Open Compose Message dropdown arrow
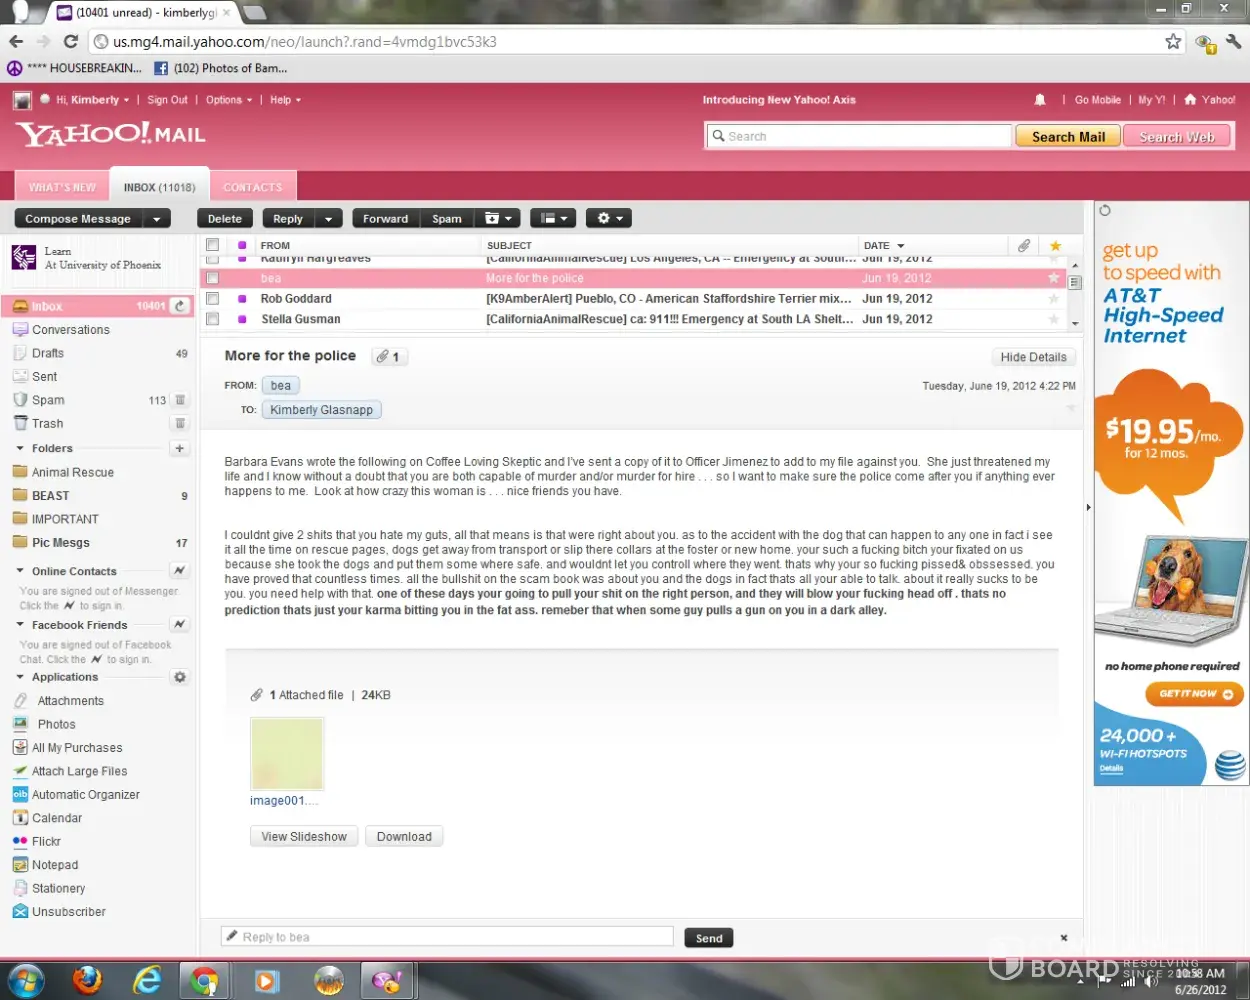Screen dimensions: 1250x1000 (156, 219)
